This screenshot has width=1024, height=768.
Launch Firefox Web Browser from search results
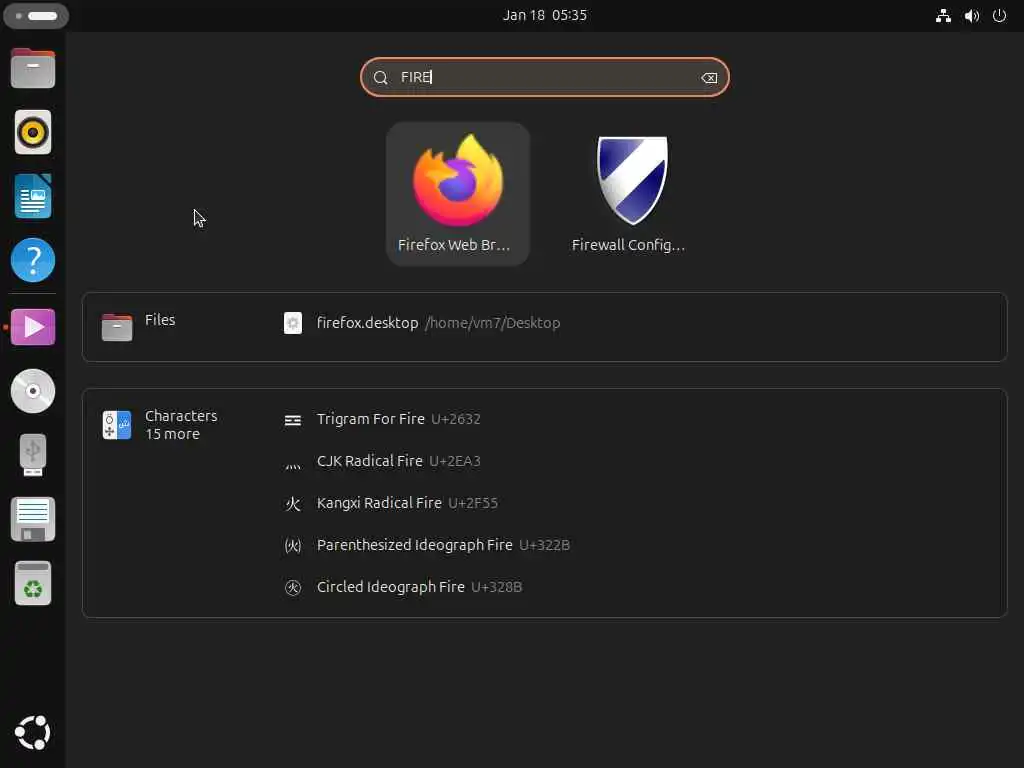pyautogui.click(x=457, y=194)
